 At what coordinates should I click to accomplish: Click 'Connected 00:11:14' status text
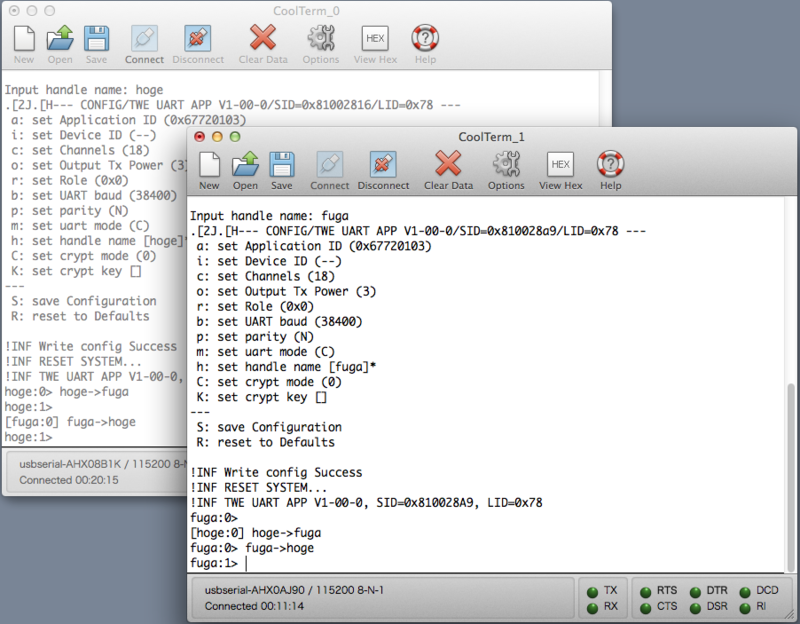coord(254,606)
